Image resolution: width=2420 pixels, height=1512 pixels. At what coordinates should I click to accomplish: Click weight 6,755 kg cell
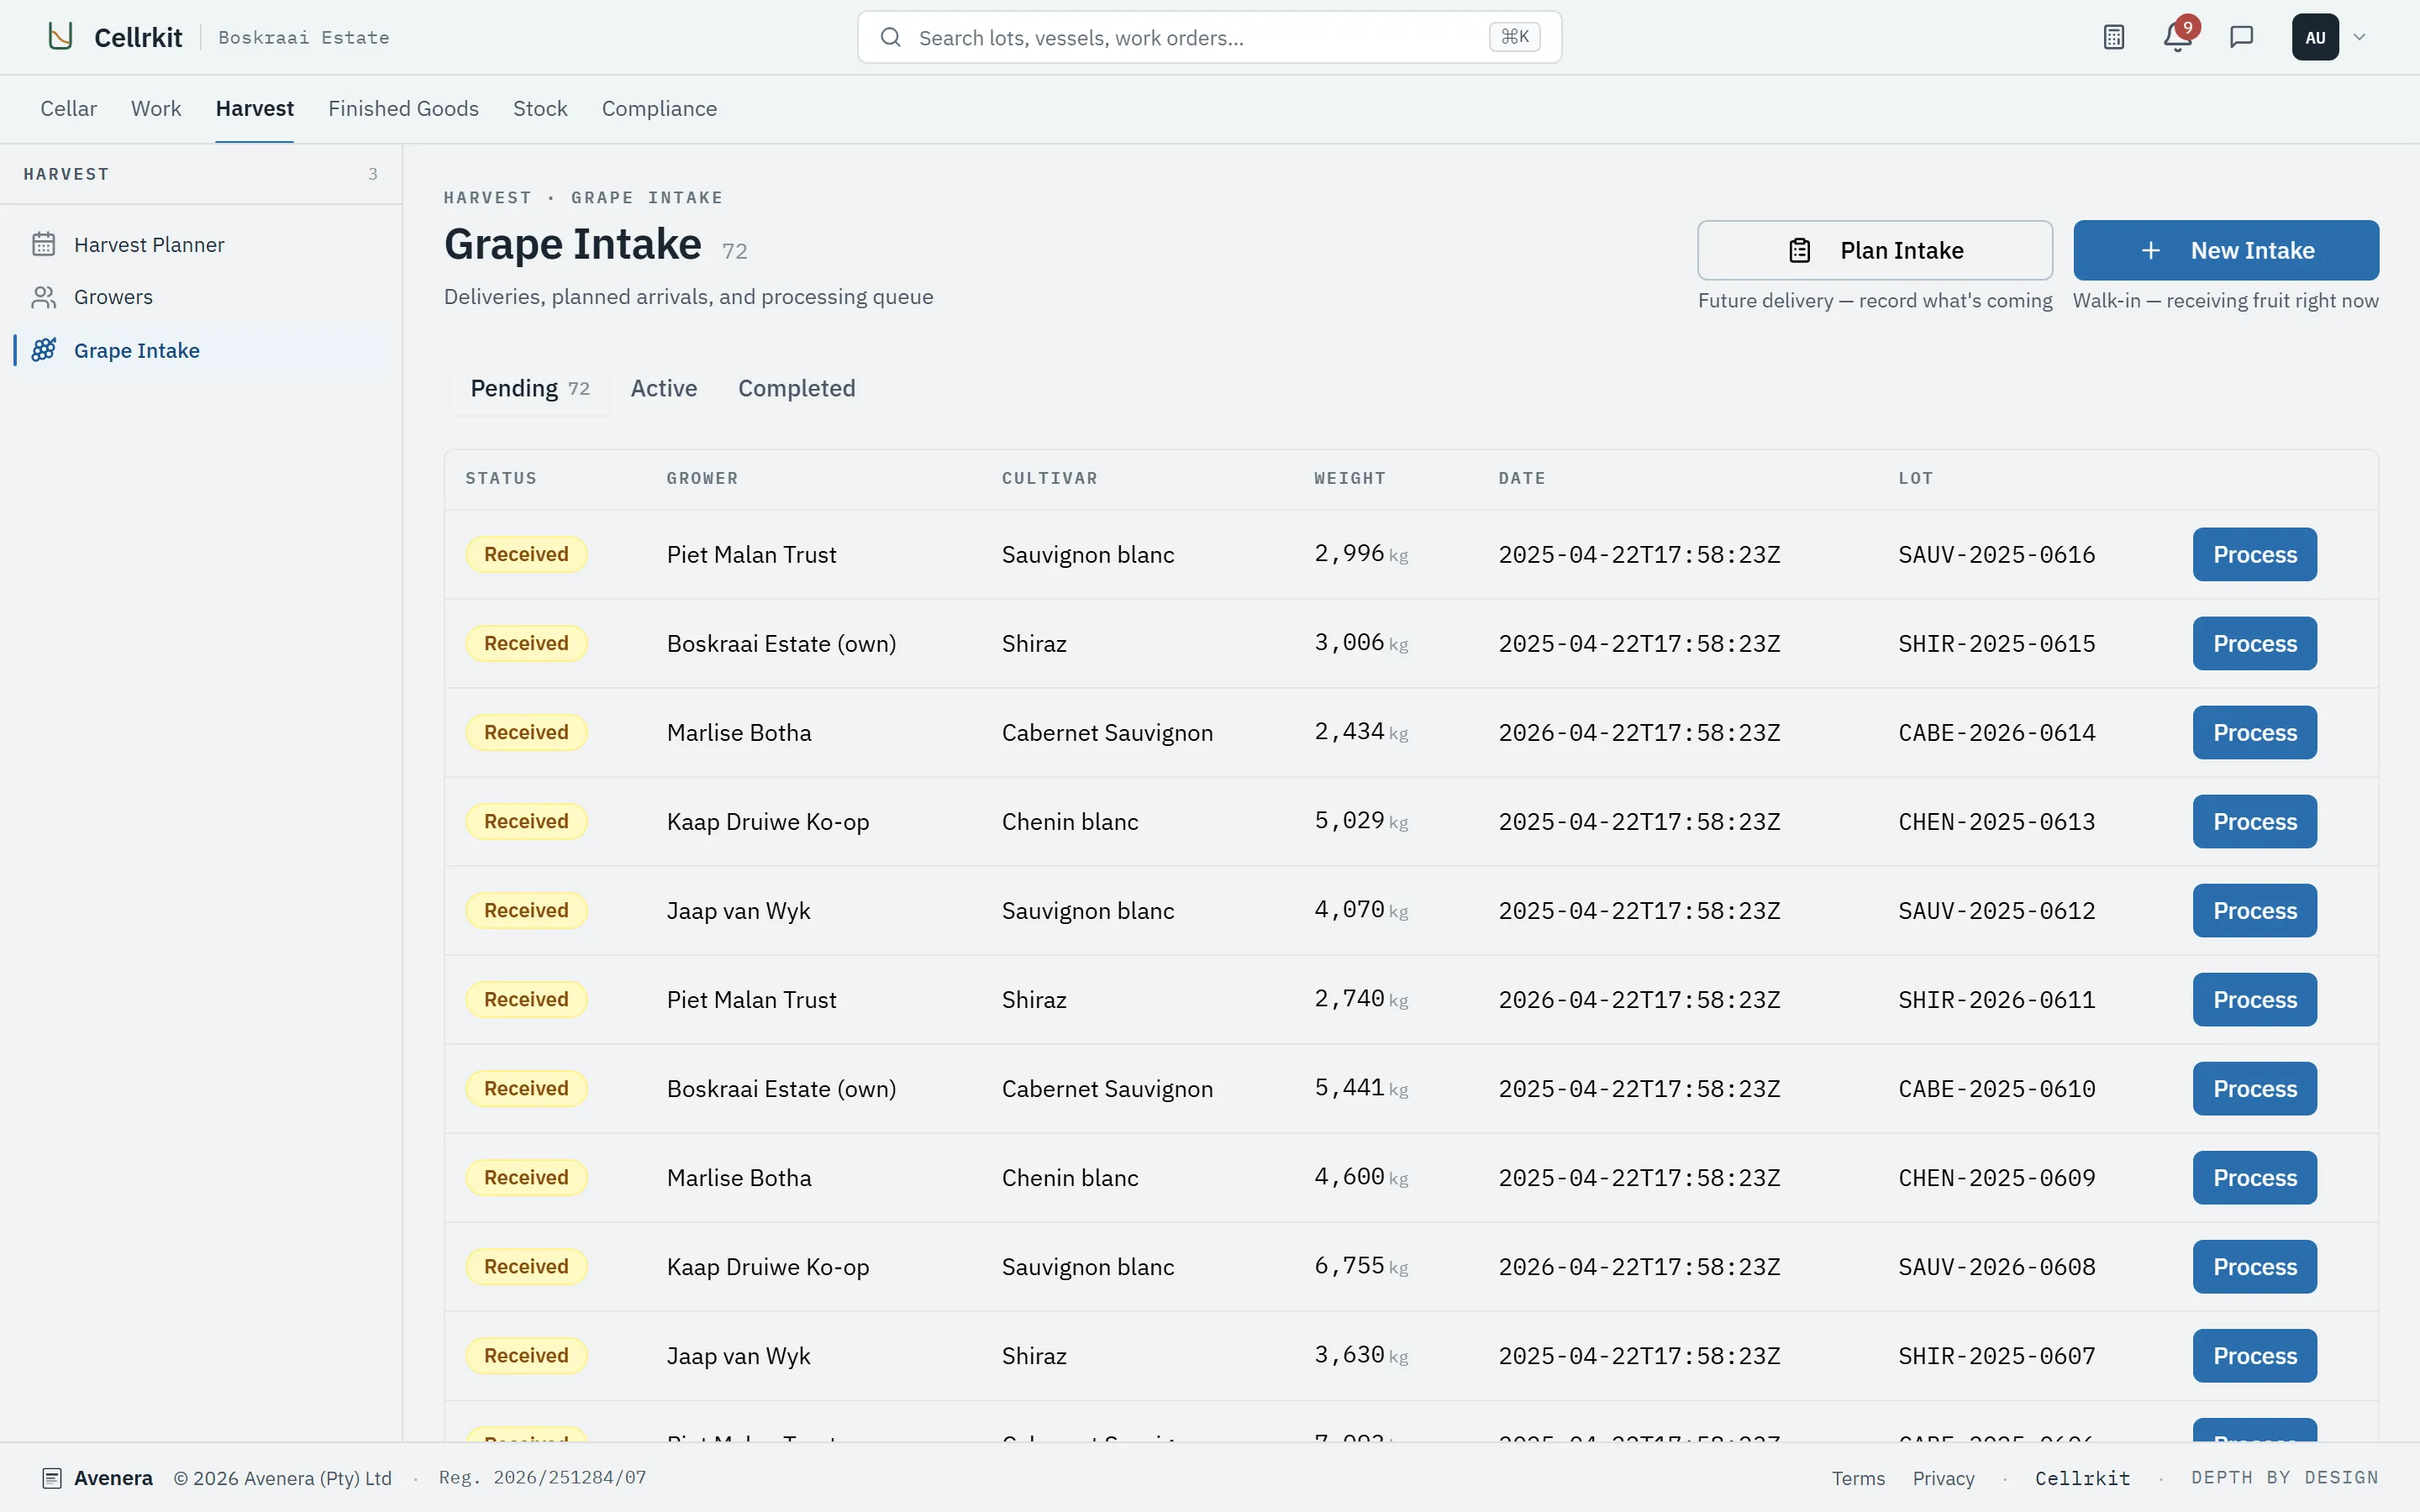[x=1361, y=1266]
